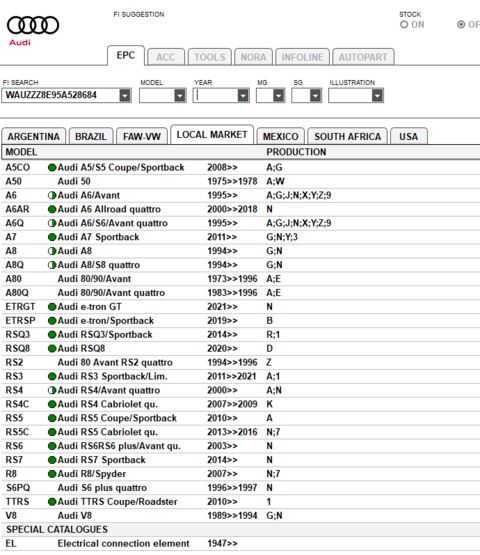Open the SOUTH AFRICA market tab
480x555 pixels.
click(x=347, y=136)
